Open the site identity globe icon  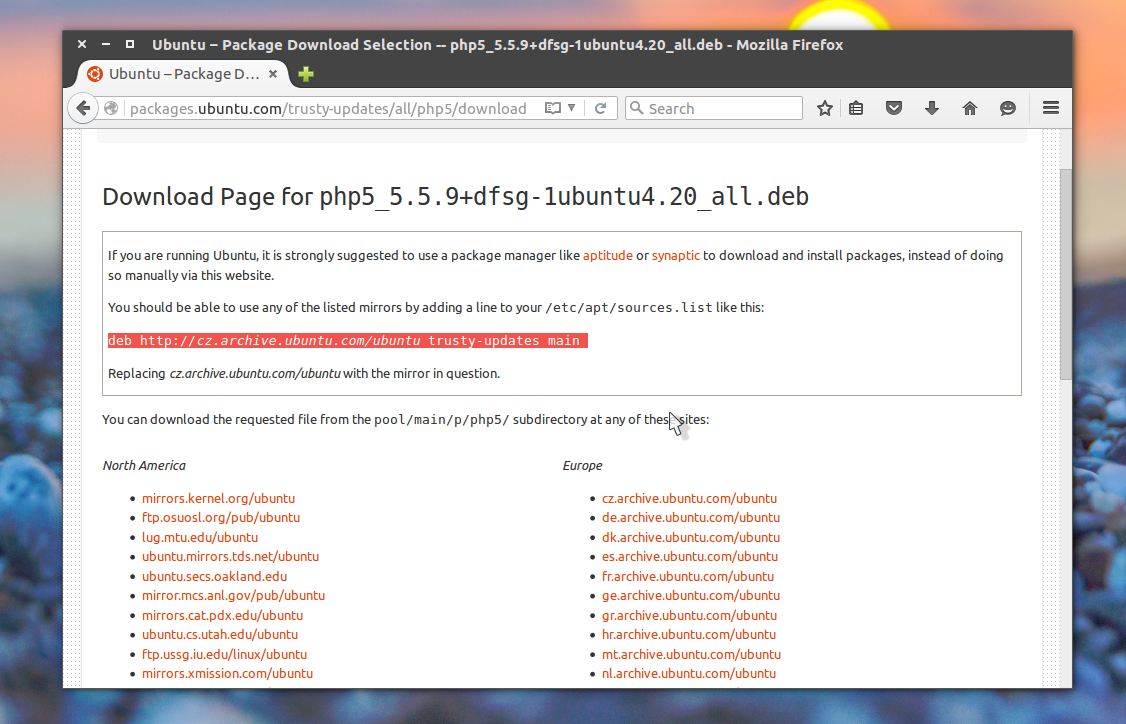[111, 108]
